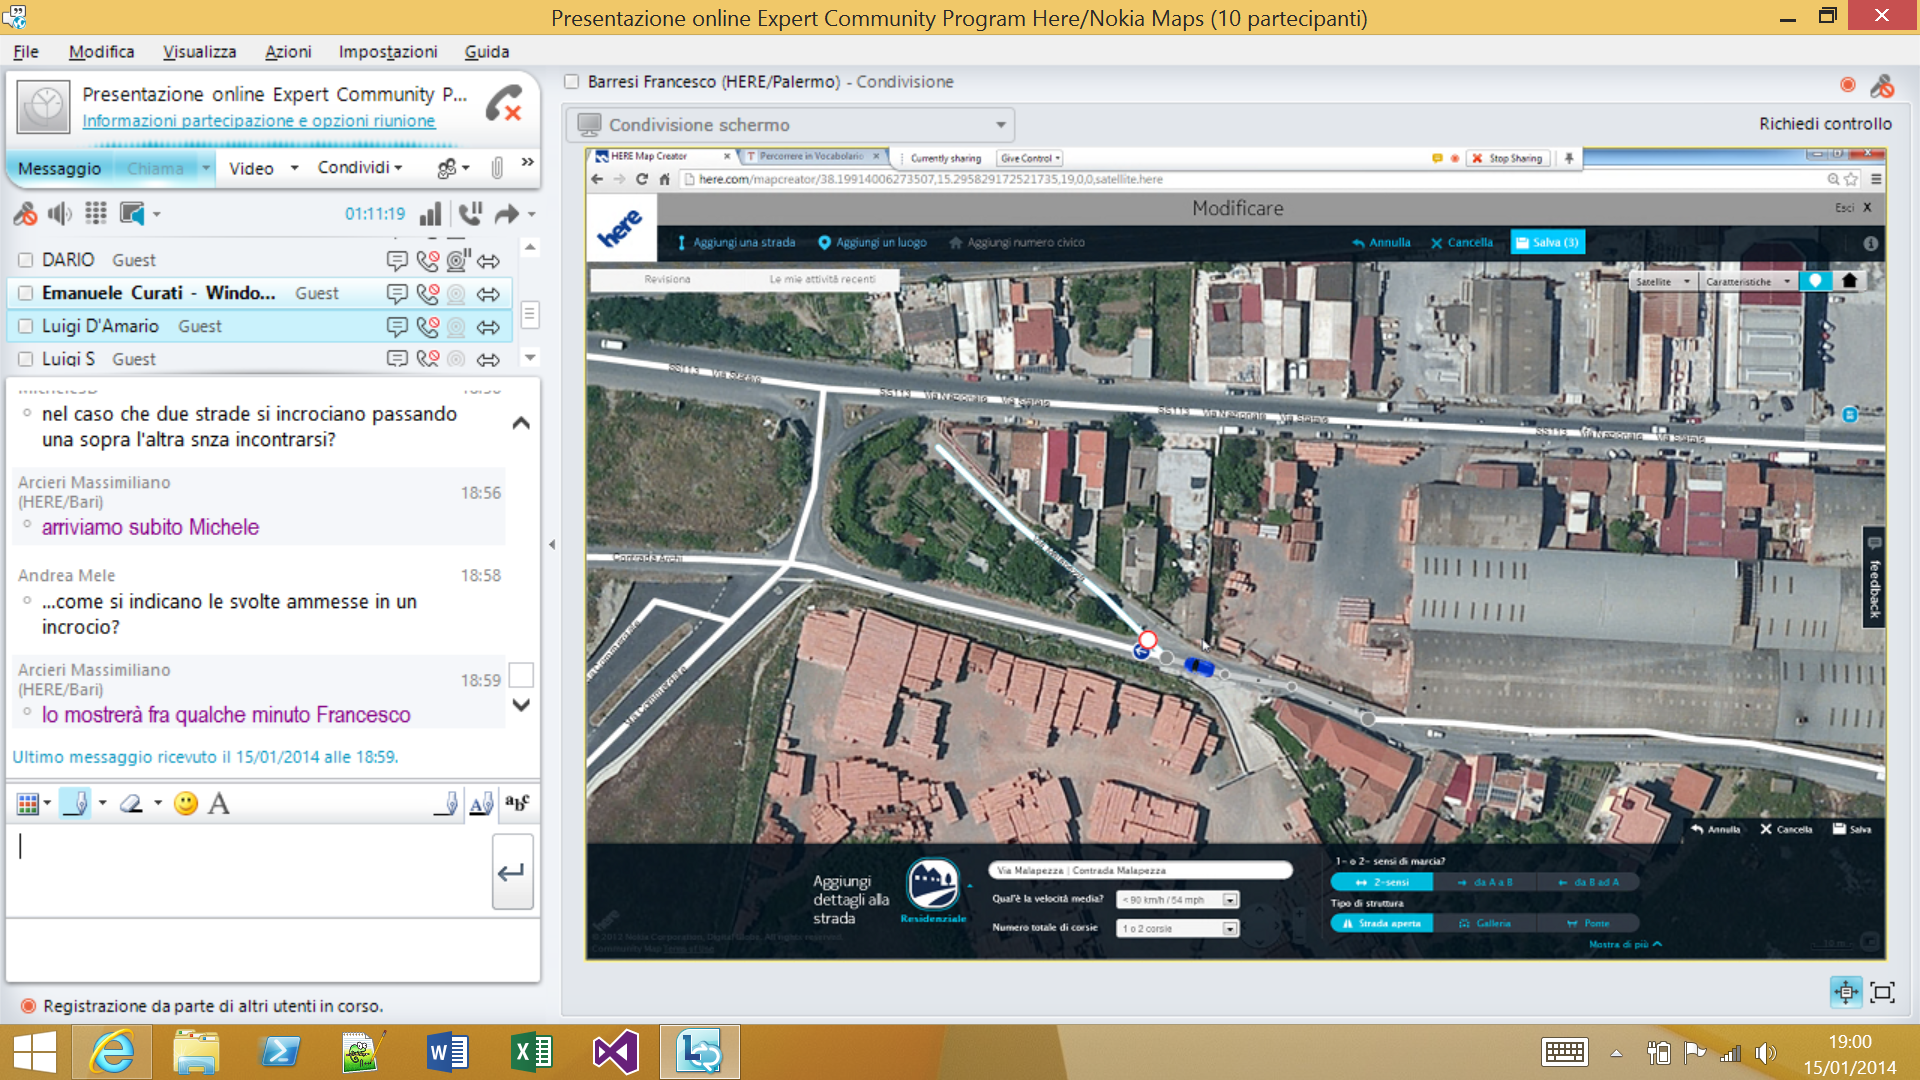1920x1080 pixels.
Task: Open eraser options dropdown arrow
Action: (x=158, y=803)
